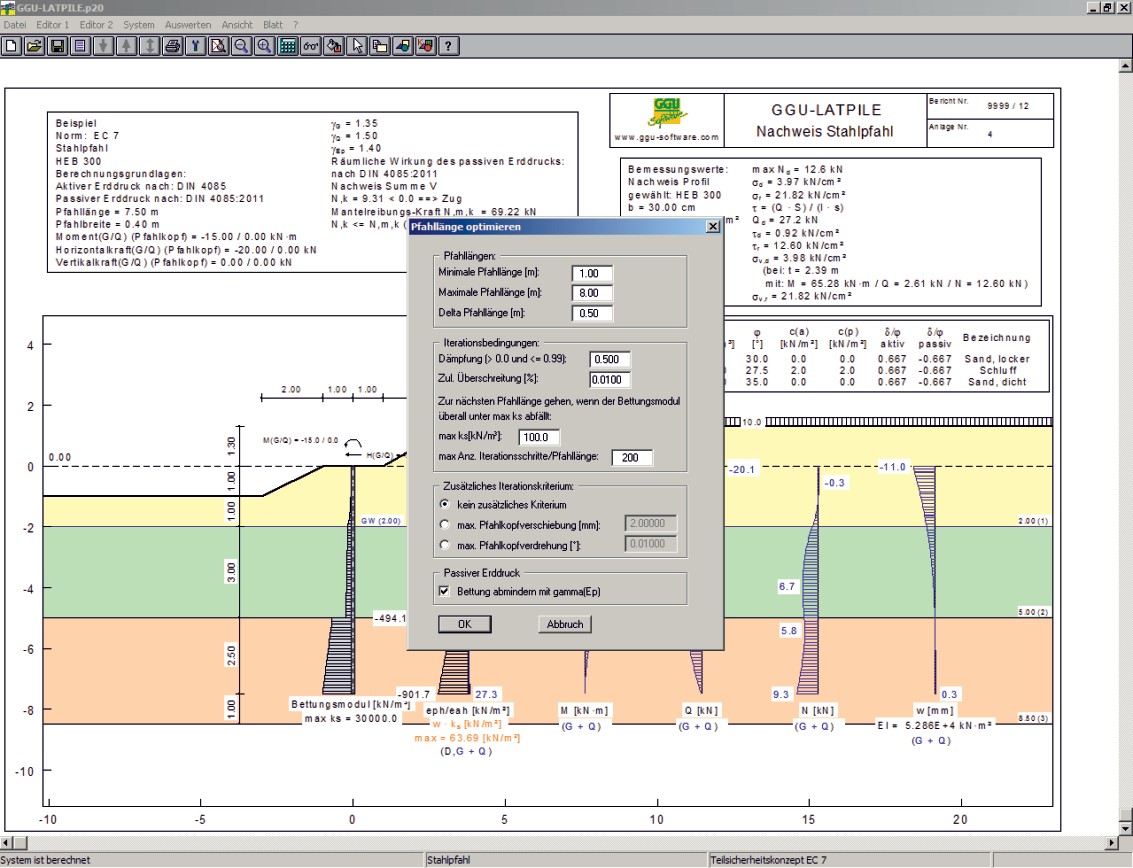The height and width of the screenshot is (868, 1133).
Task: Open the Editor 2 menu
Action: coord(96,25)
